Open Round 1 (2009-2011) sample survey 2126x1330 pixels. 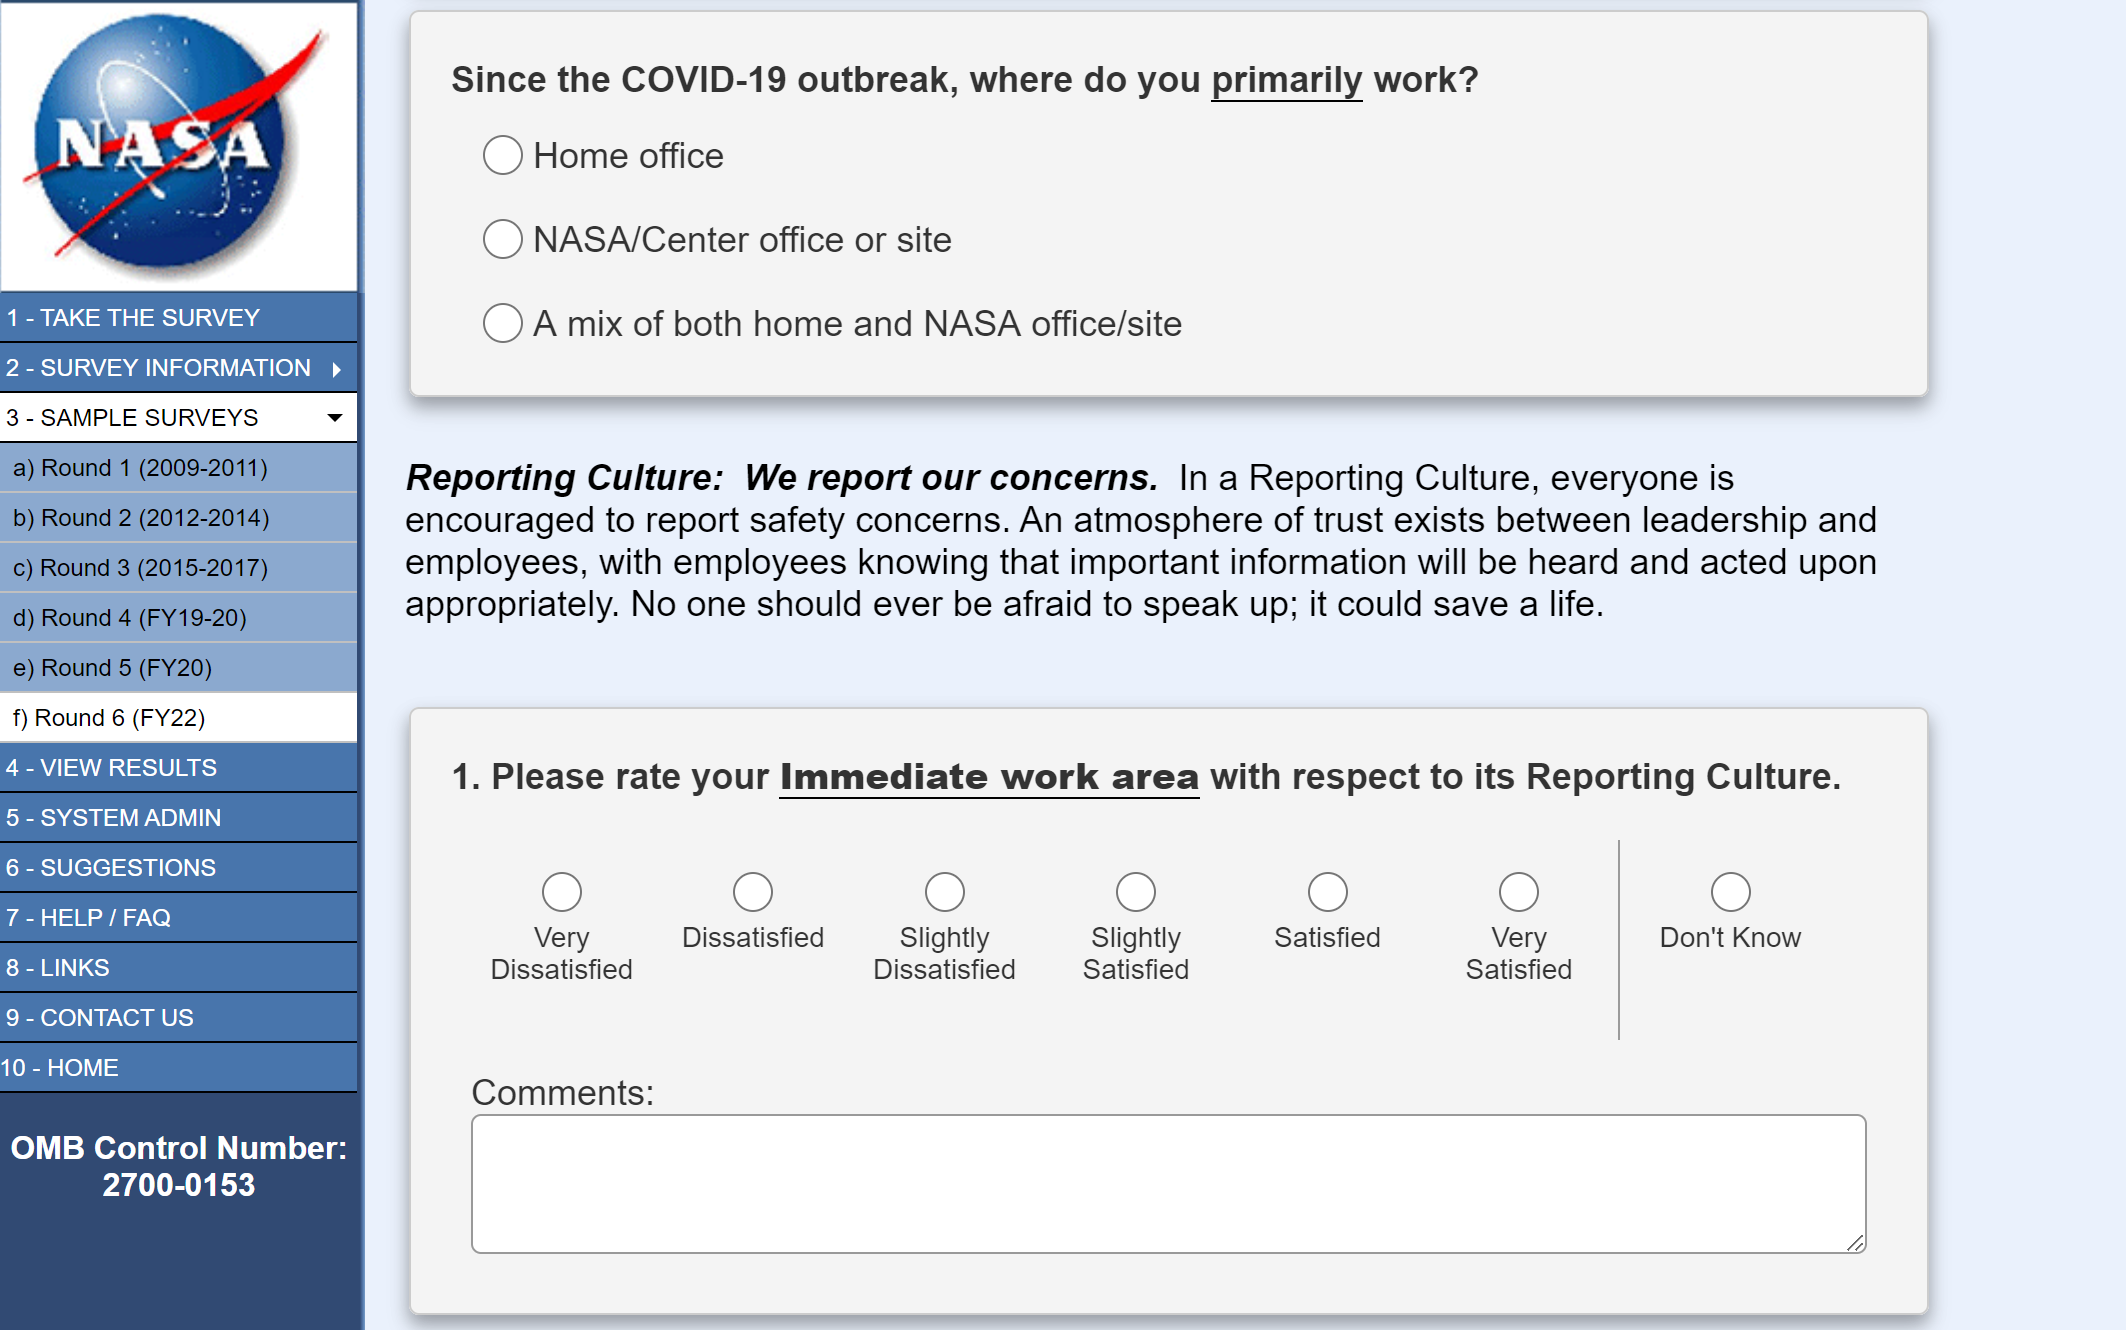[140, 468]
